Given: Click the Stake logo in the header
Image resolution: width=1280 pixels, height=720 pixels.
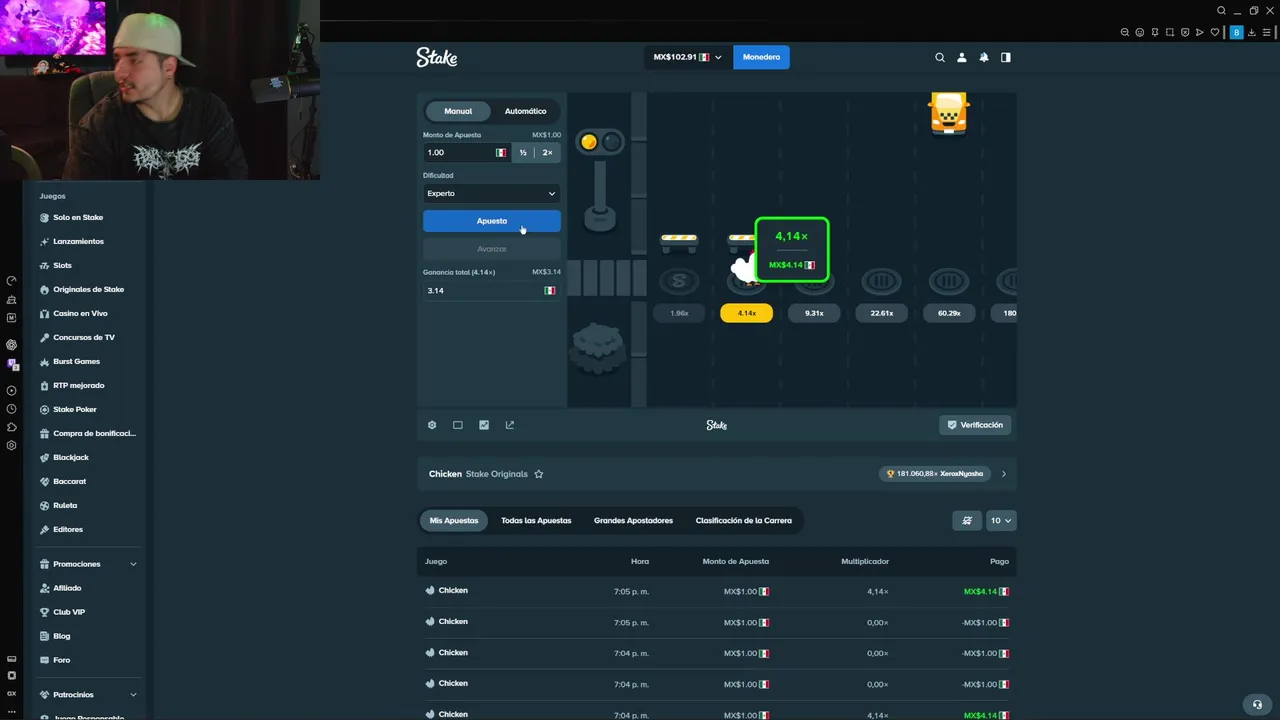Looking at the screenshot, I should [437, 57].
